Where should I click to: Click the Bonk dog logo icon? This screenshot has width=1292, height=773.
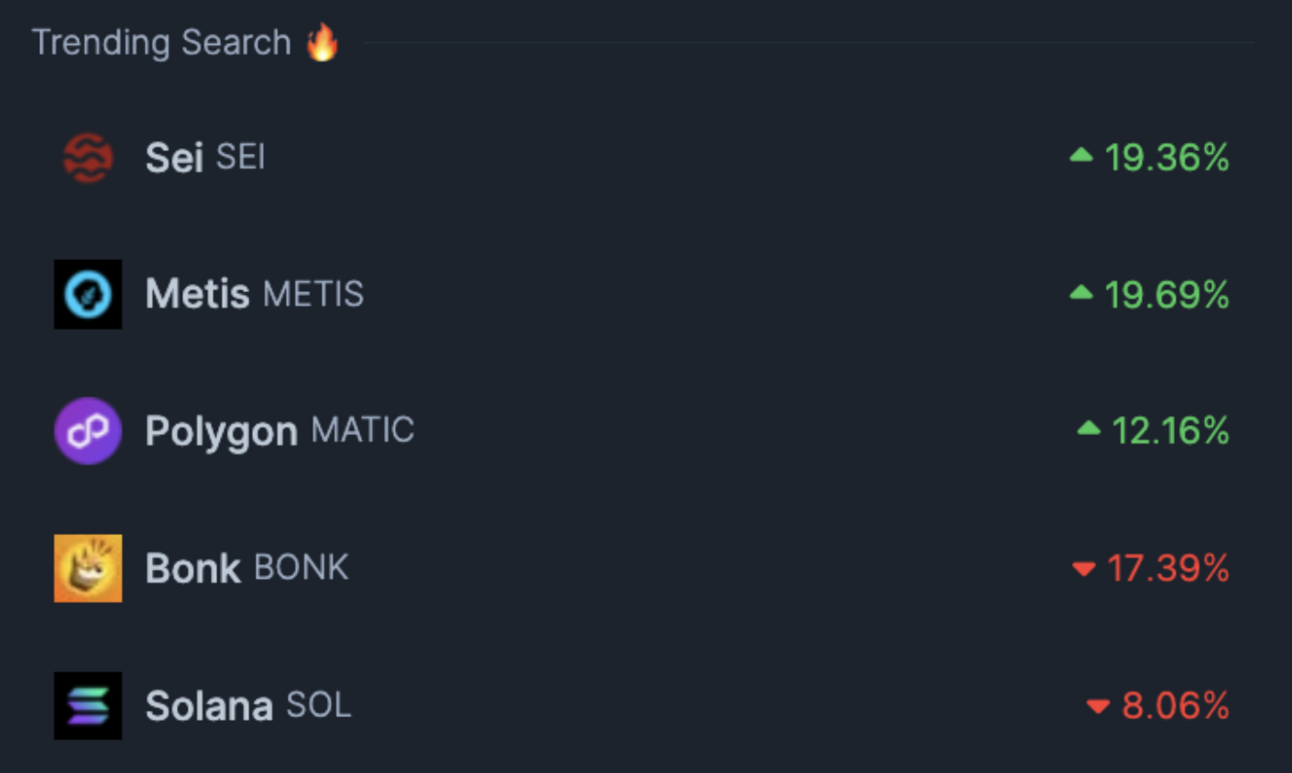[88, 568]
